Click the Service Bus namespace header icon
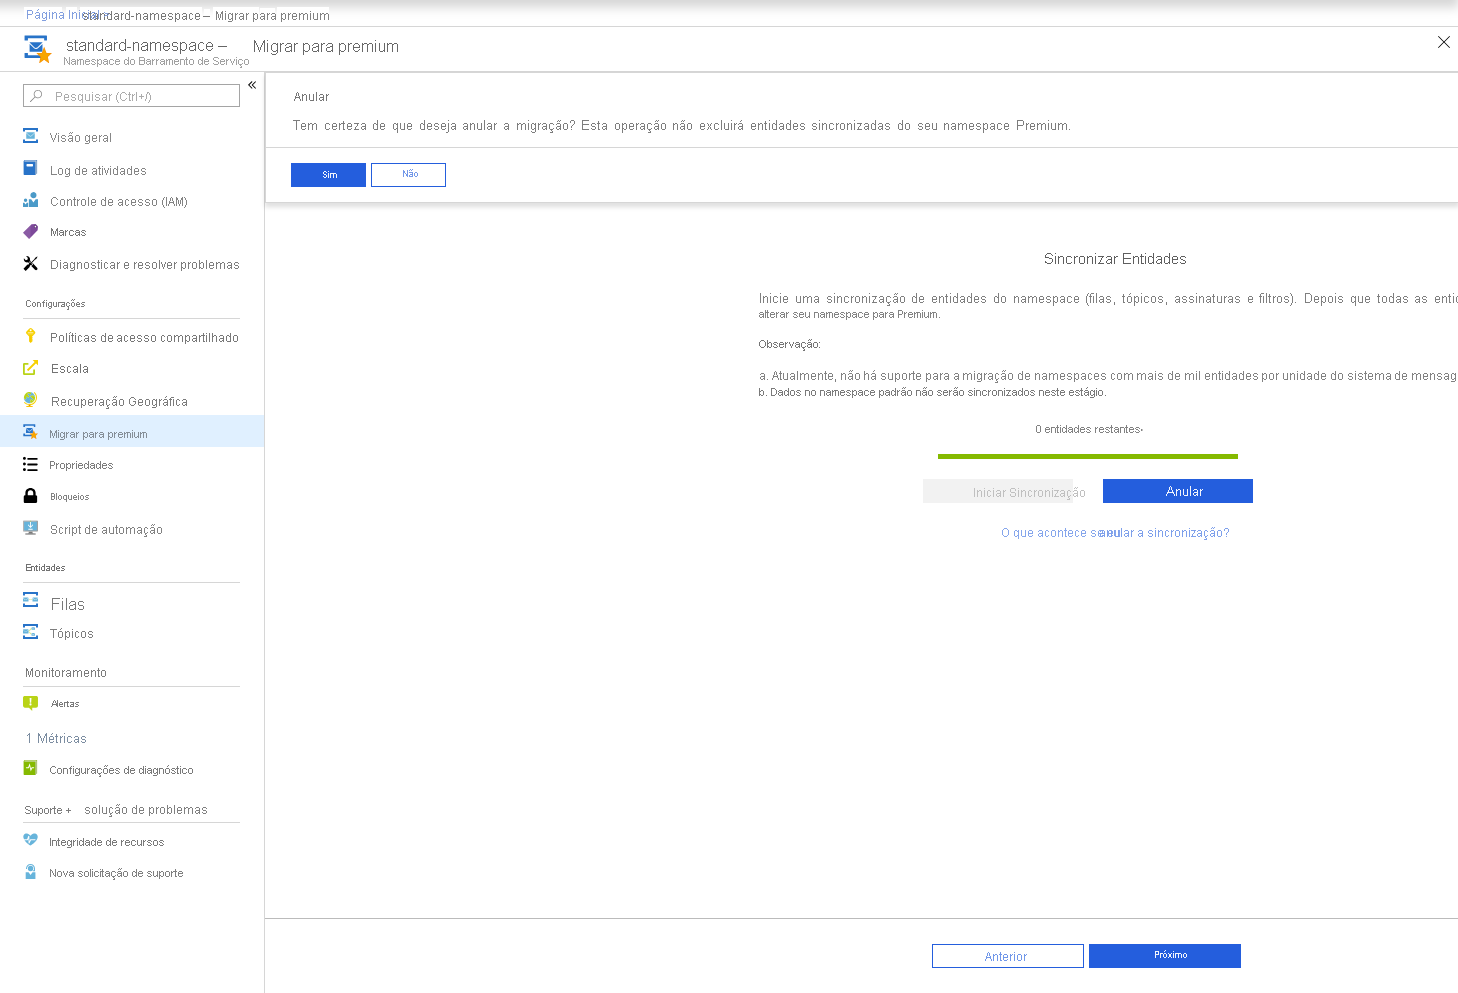Image resolution: width=1458 pixels, height=993 pixels. click(38, 49)
